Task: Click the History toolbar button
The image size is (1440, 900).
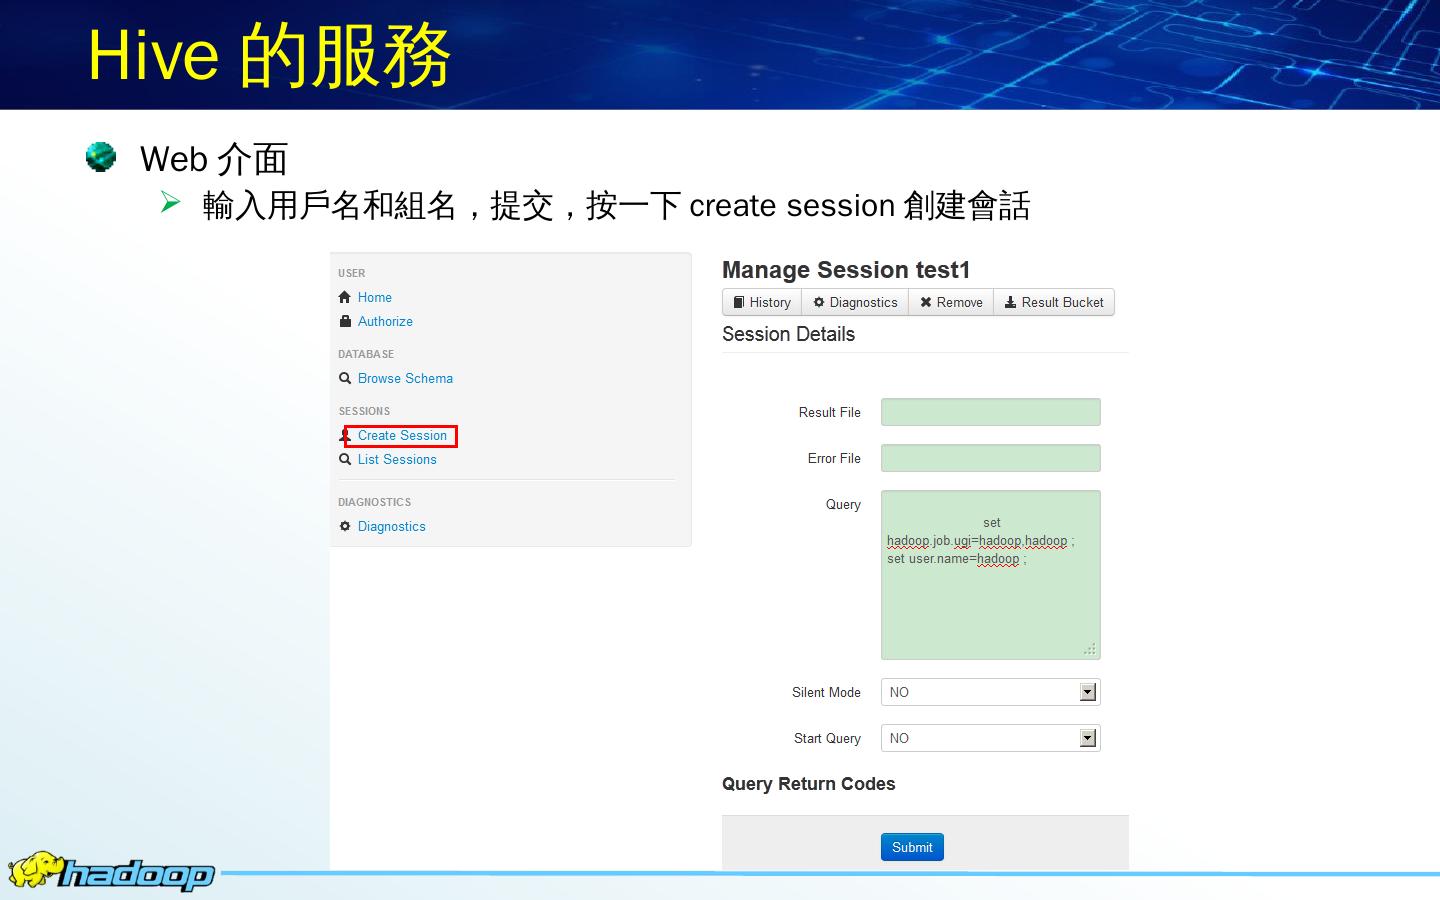Action: 762,302
